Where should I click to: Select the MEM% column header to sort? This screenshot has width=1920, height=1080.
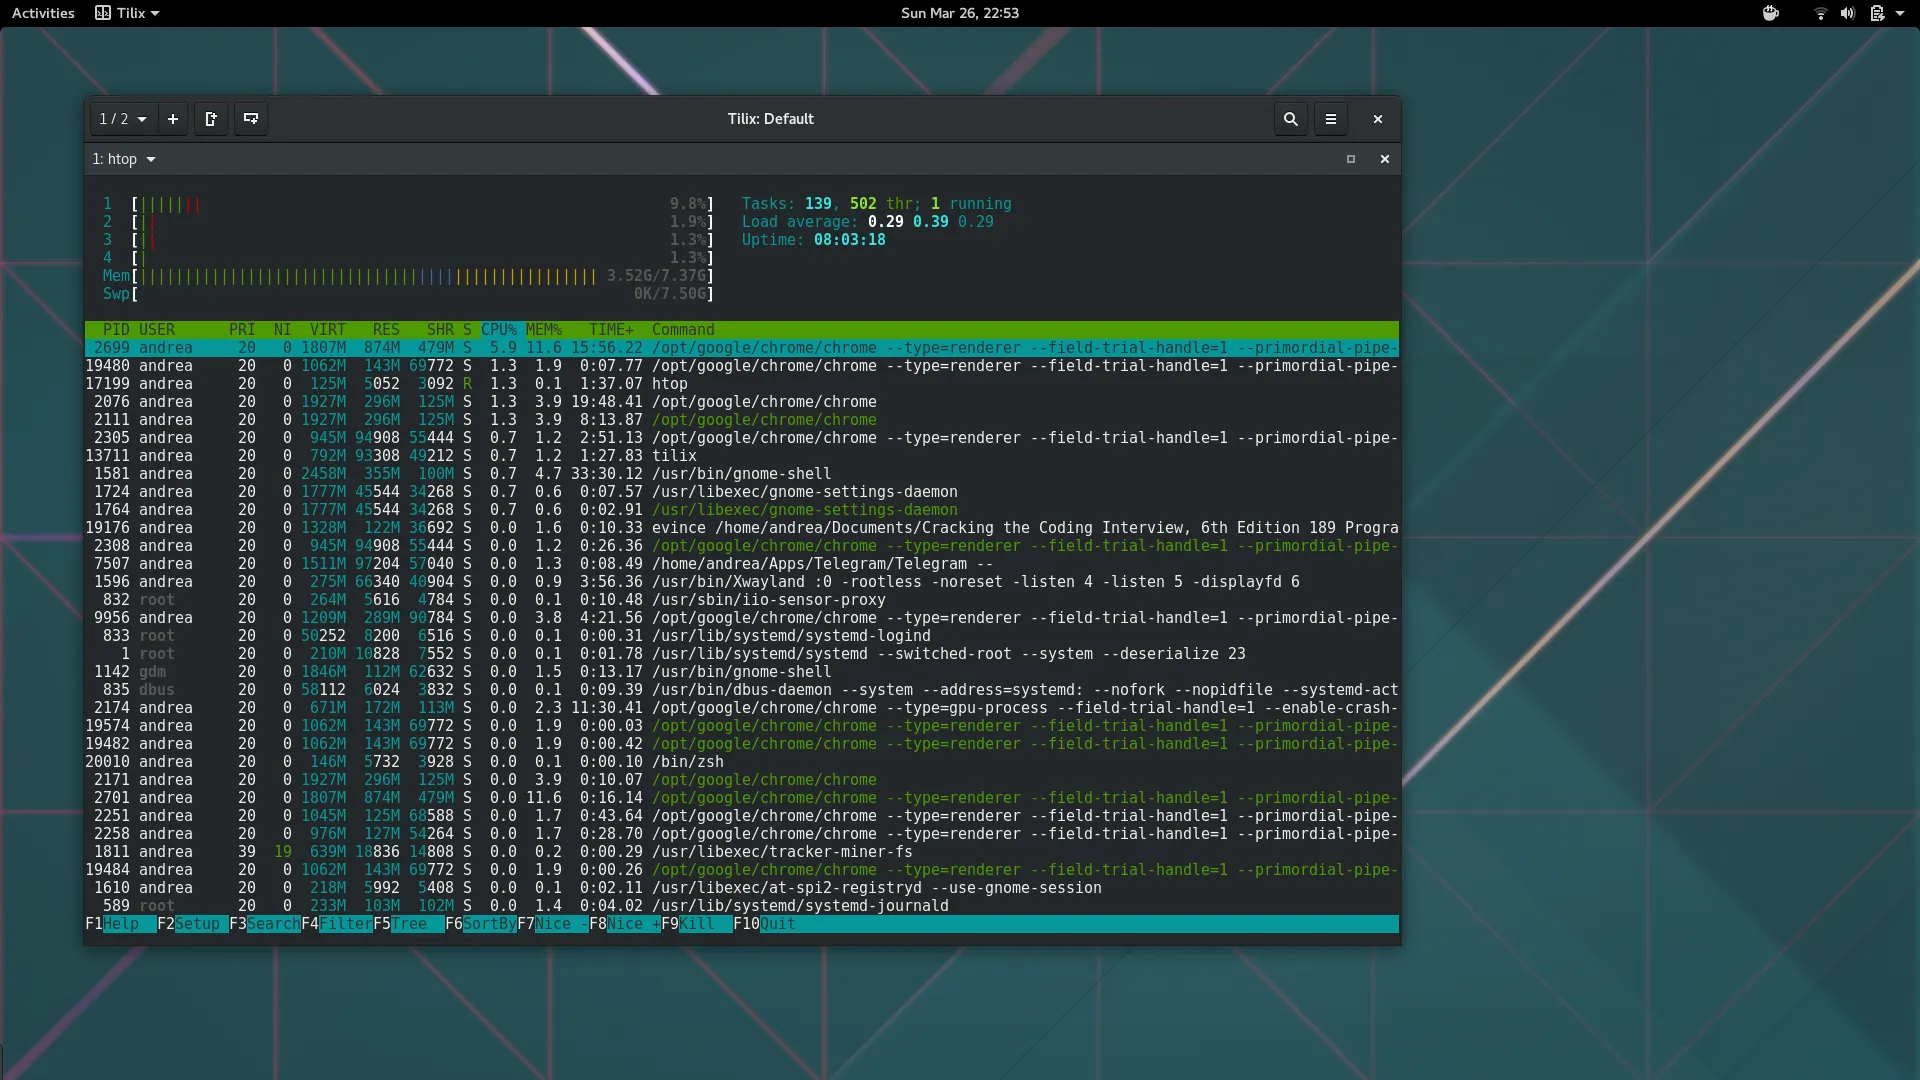(543, 329)
